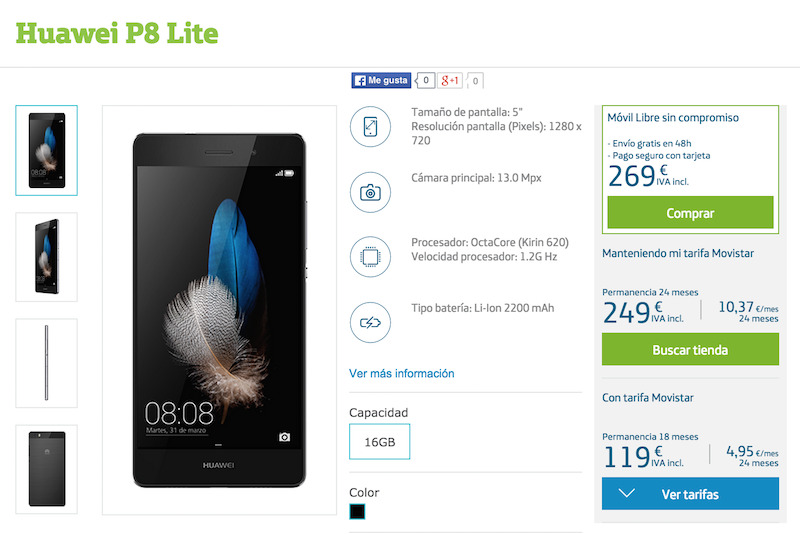Select the front view phone thumbnail
This screenshot has height=534, width=800.
point(46,150)
